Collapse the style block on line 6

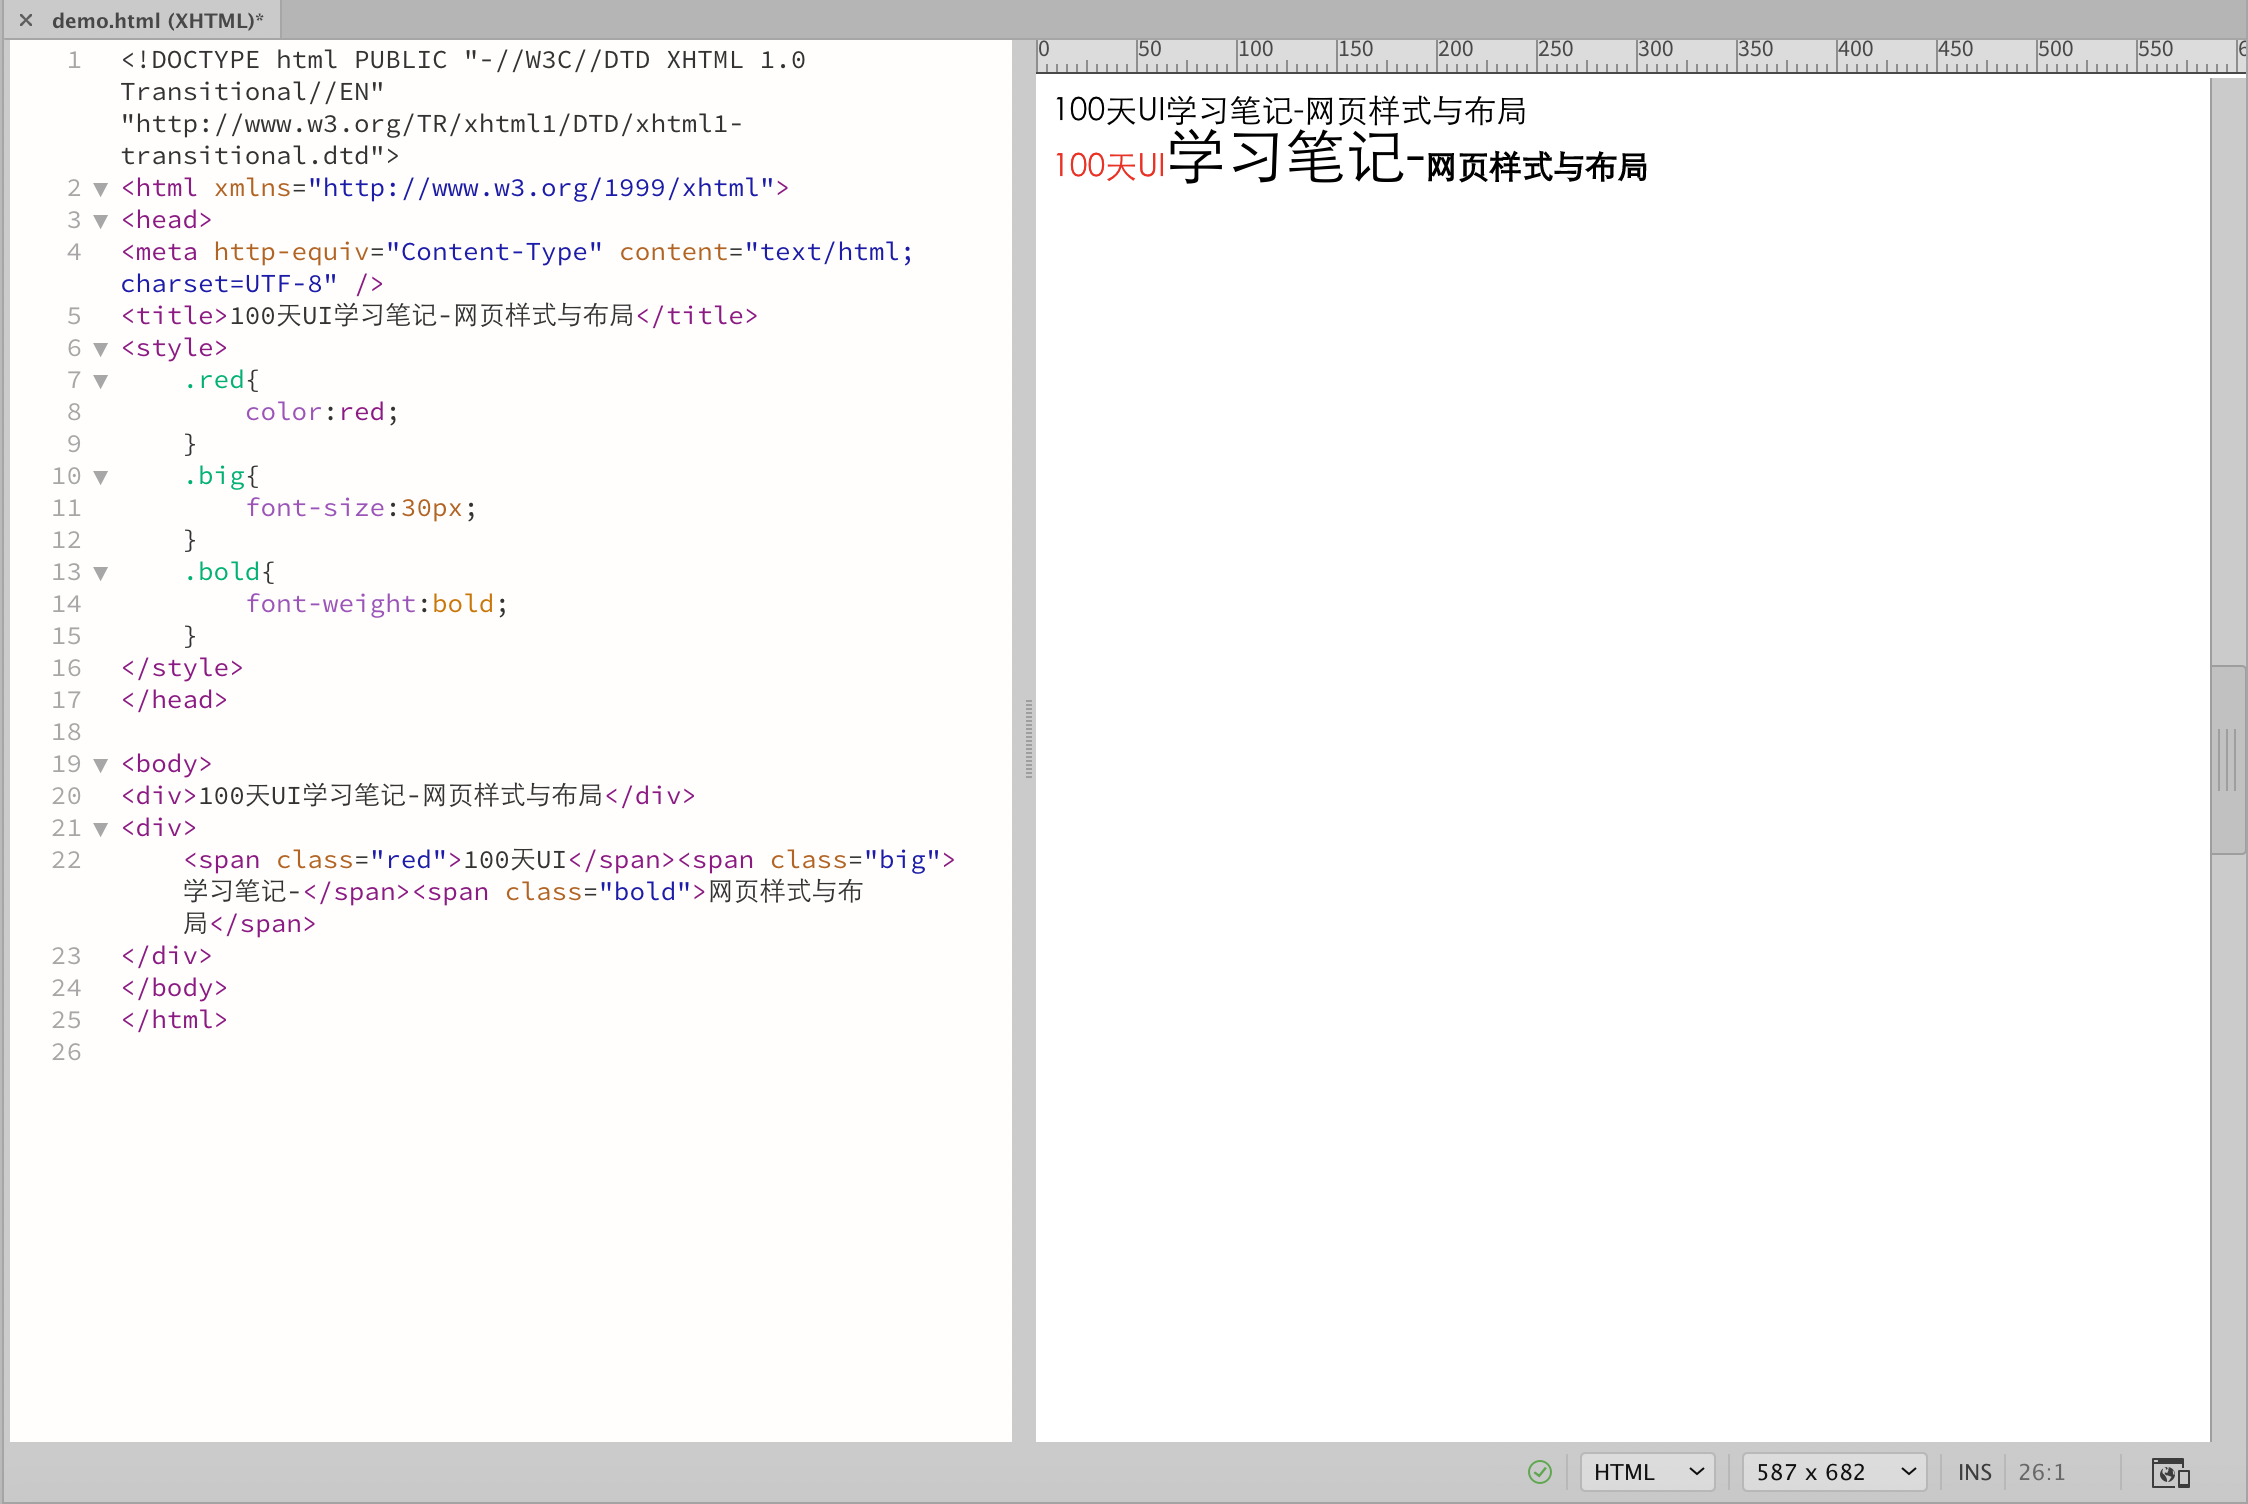click(x=100, y=349)
